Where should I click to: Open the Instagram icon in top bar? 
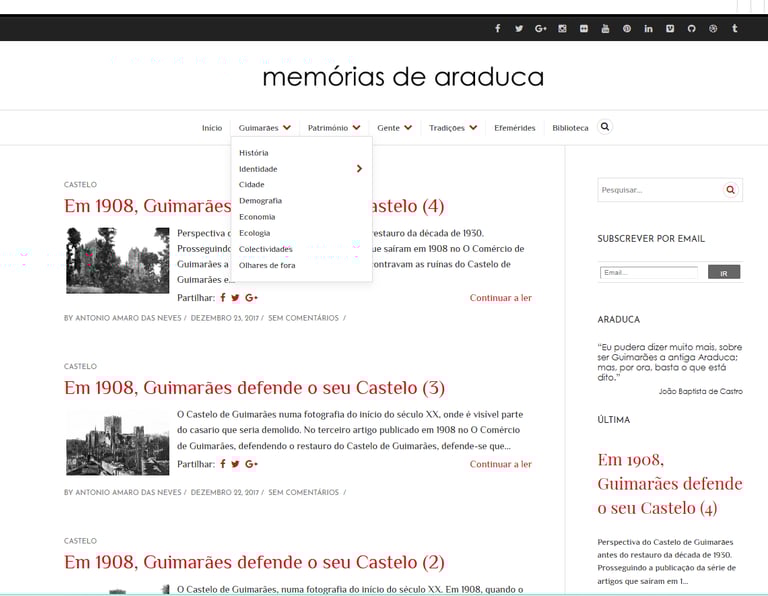tap(562, 28)
